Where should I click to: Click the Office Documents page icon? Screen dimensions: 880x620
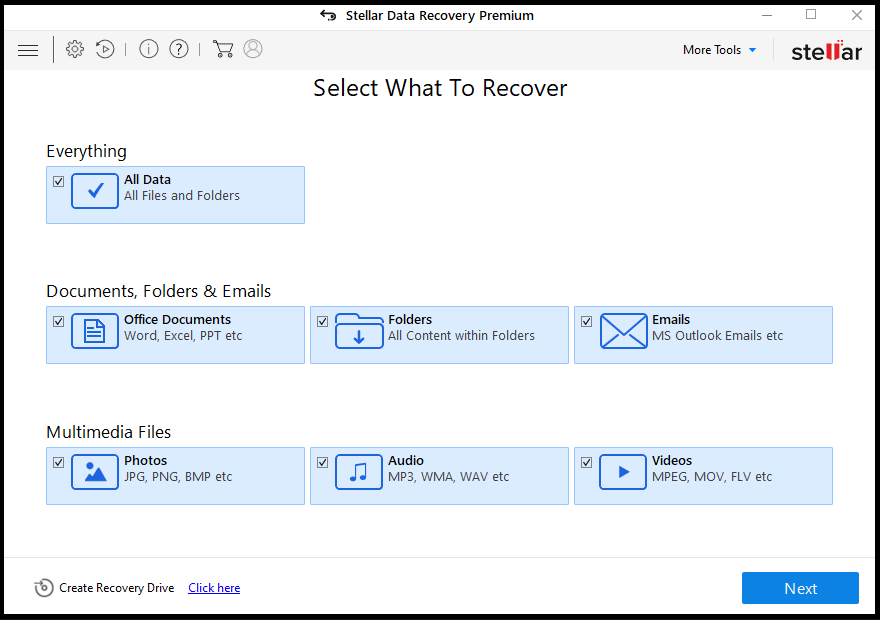click(x=95, y=331)
